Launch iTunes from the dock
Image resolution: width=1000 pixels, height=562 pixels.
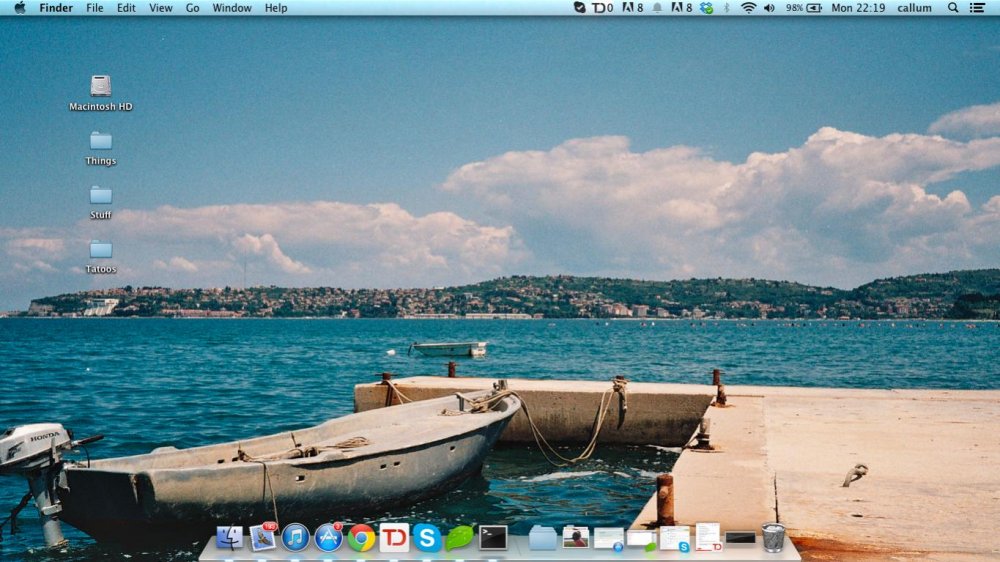coord(295,538)
